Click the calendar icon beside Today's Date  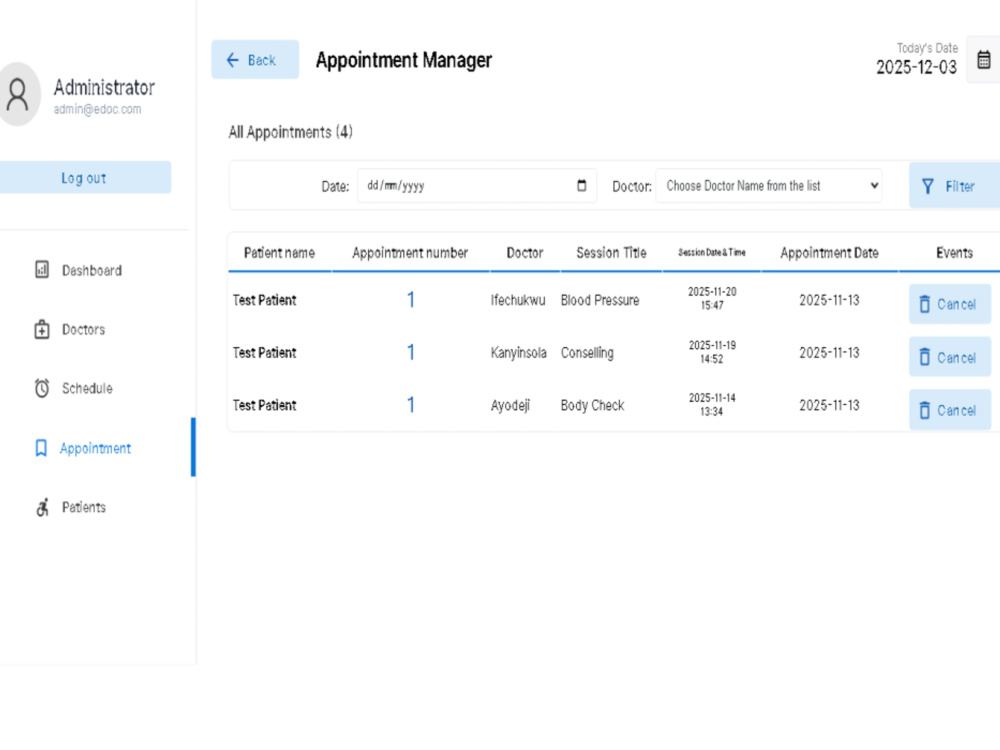tap(983, 60)
